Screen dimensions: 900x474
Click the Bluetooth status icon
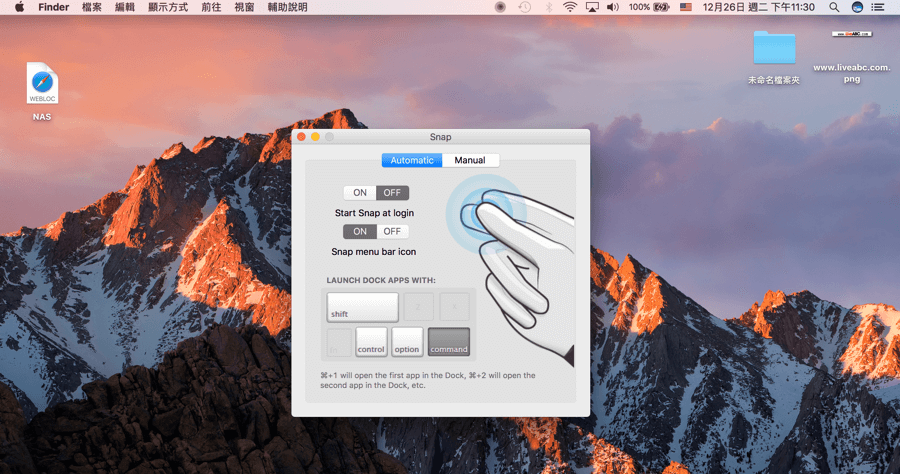tap(548, 7)
